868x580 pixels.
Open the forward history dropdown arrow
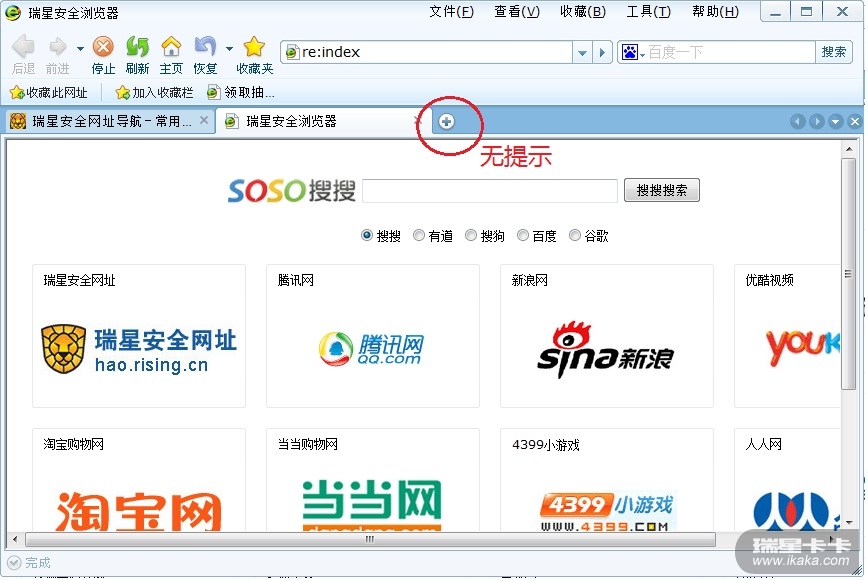tap(80, 49)
